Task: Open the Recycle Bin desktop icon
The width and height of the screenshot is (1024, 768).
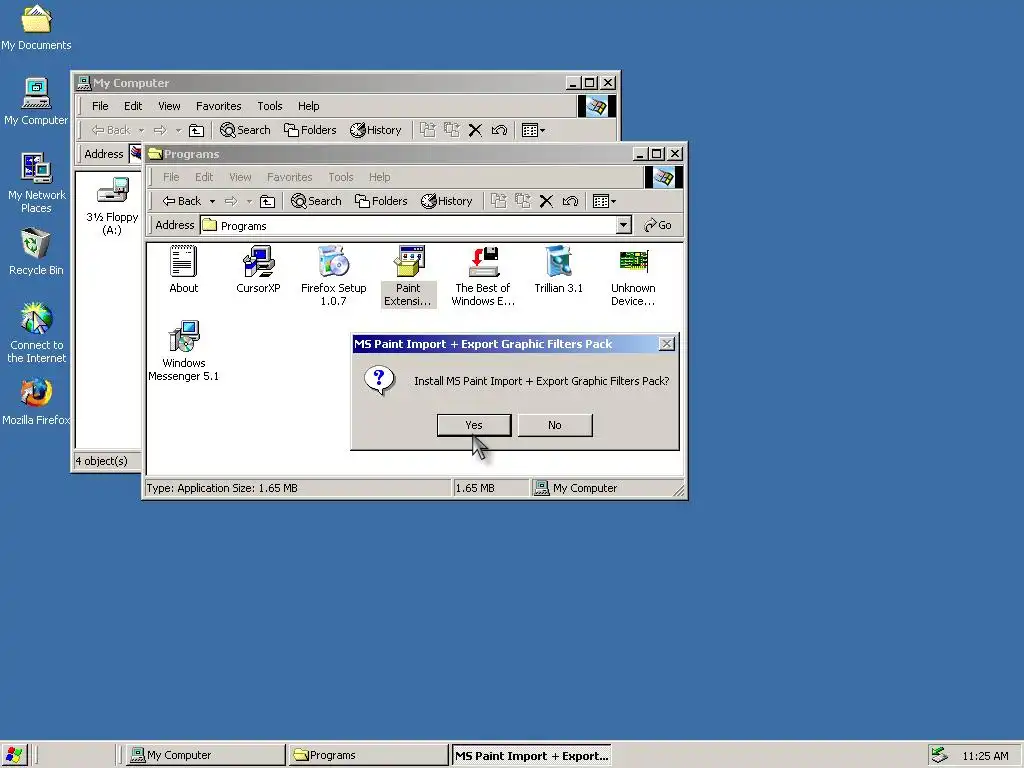Action: (36, 251)
